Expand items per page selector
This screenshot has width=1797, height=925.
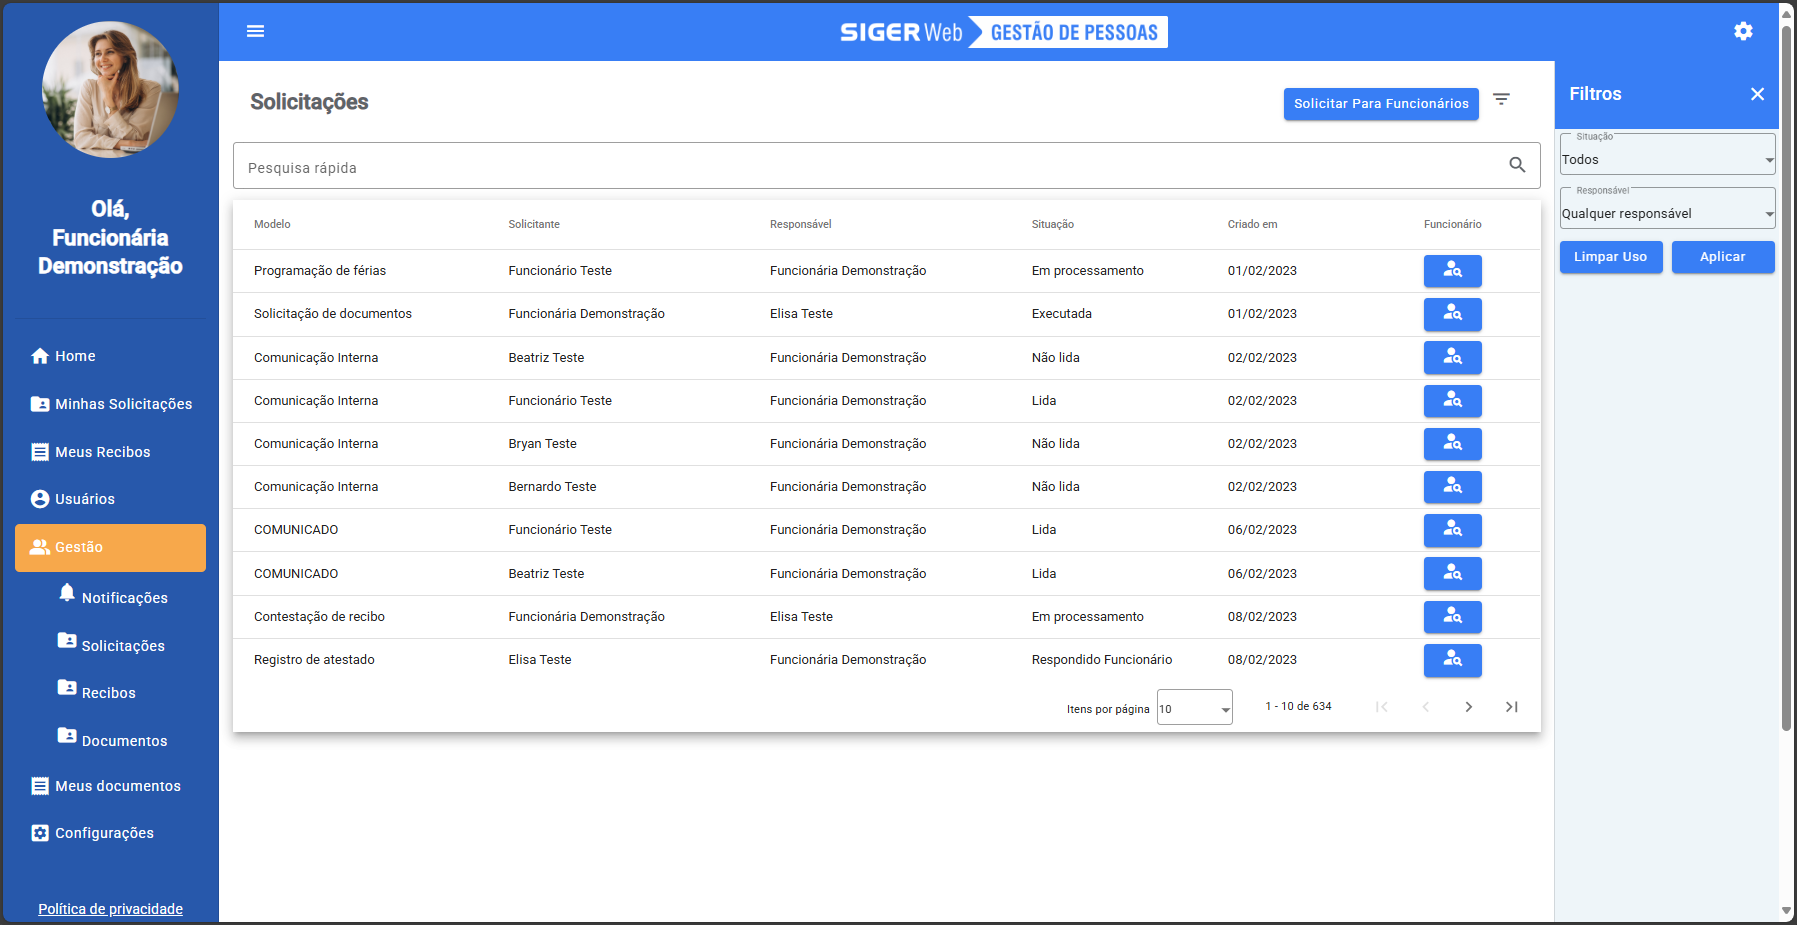point(1194,708)
